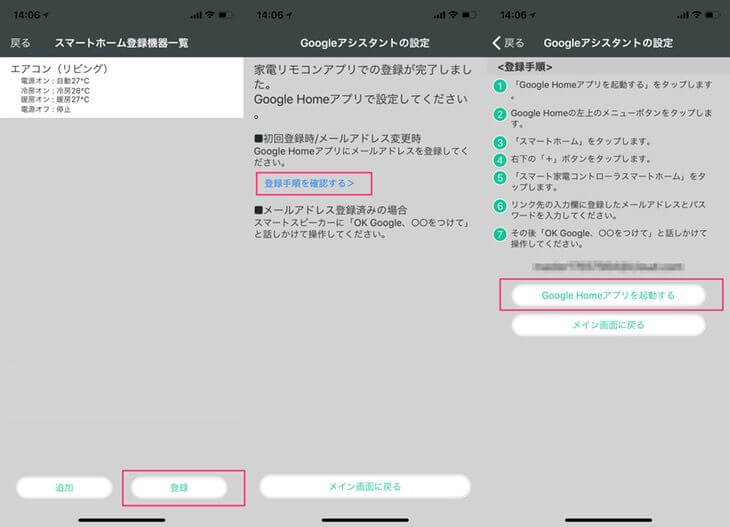The height and width of the screenshot is (527, 730).
Task: Open the 登録手順を確認する link
Action: (x=309, y=183)
